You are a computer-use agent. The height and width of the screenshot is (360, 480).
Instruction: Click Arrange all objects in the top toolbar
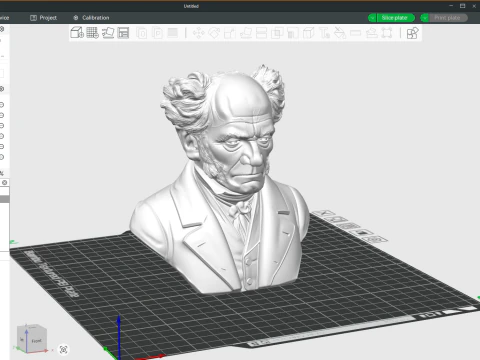(x=123, y=33)
